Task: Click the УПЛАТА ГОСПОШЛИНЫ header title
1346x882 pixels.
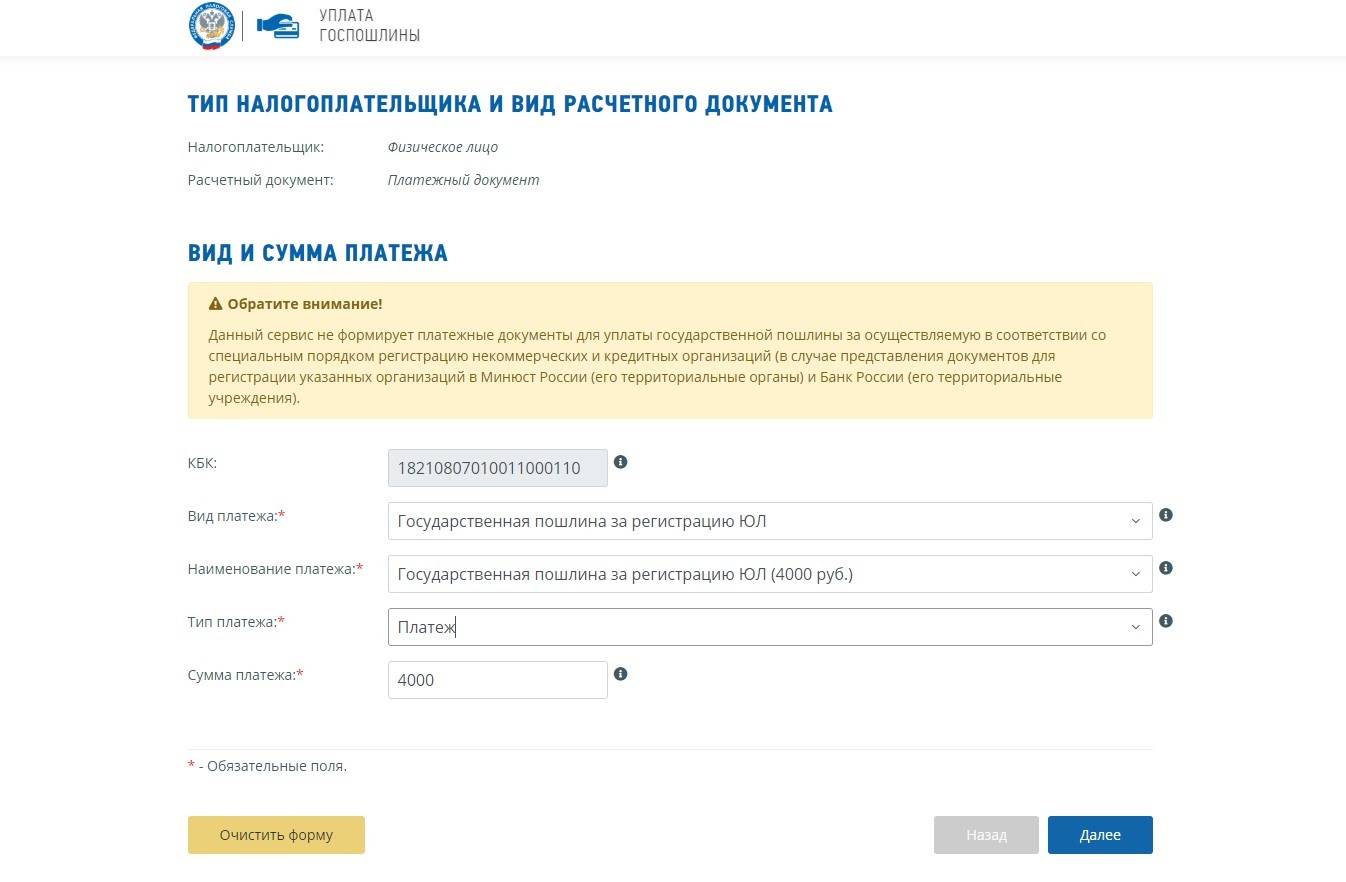Action: (369, 26)
